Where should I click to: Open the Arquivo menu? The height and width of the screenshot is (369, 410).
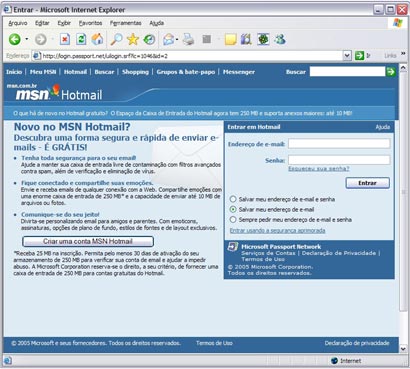coord(18,23)
